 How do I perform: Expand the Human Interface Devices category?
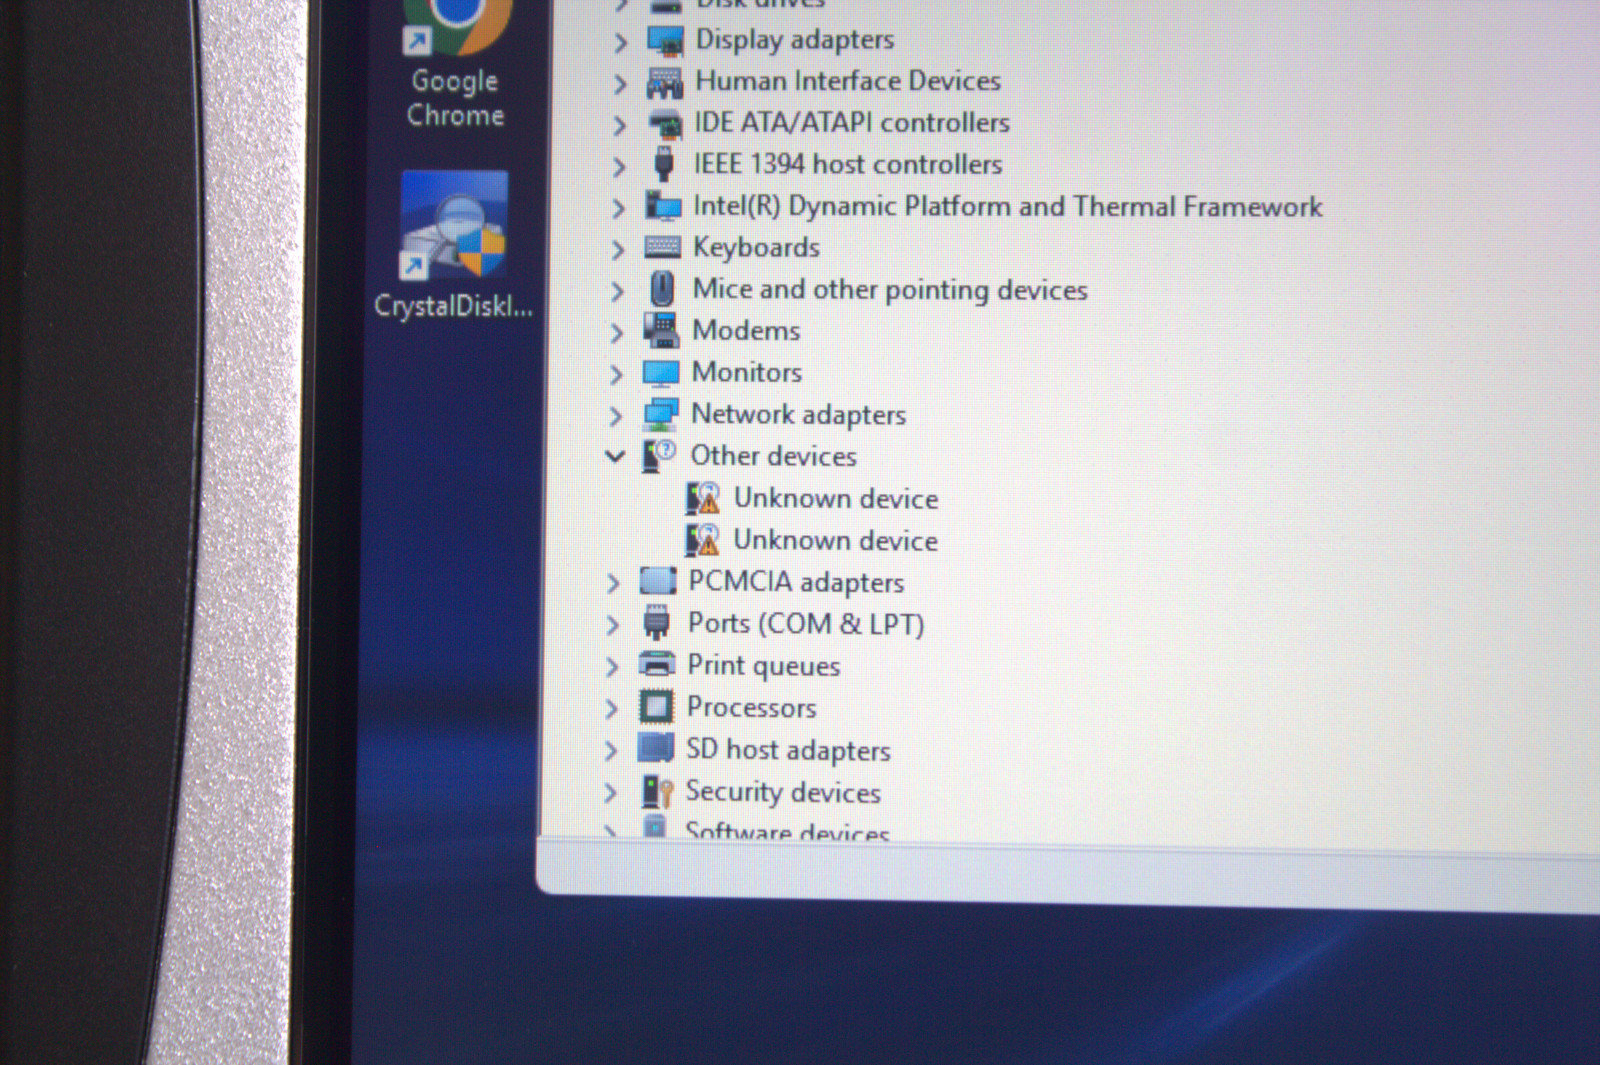tap(620, 82)
